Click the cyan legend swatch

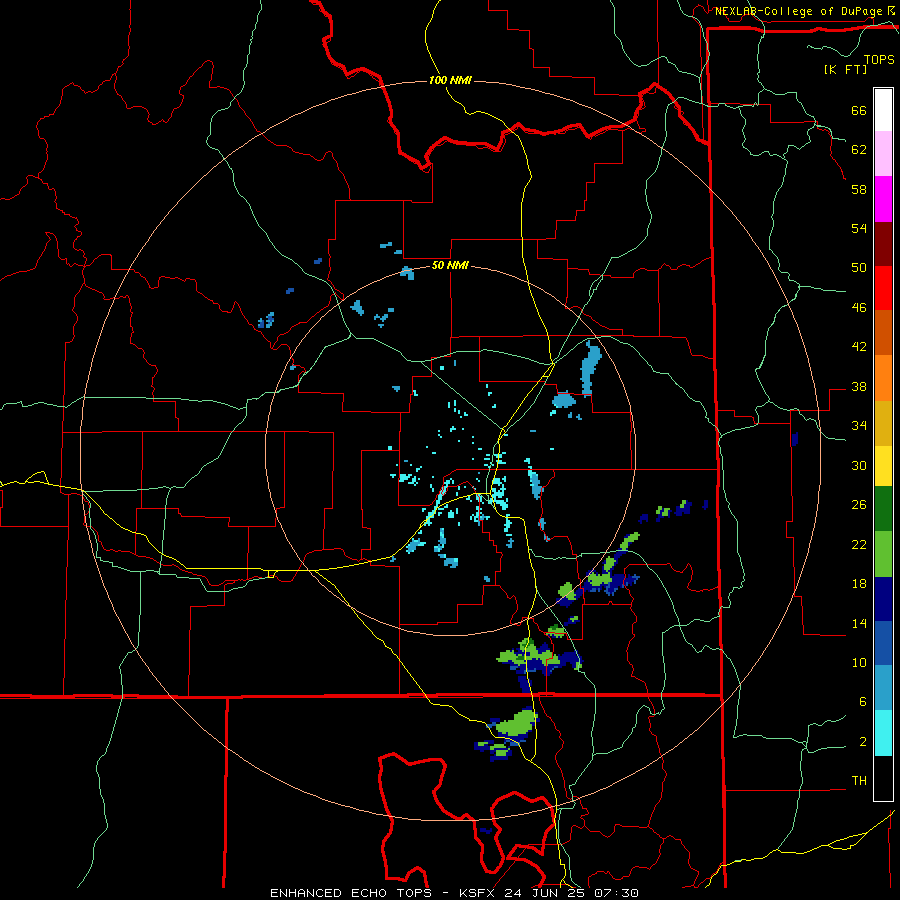click(x=883, y=733)
